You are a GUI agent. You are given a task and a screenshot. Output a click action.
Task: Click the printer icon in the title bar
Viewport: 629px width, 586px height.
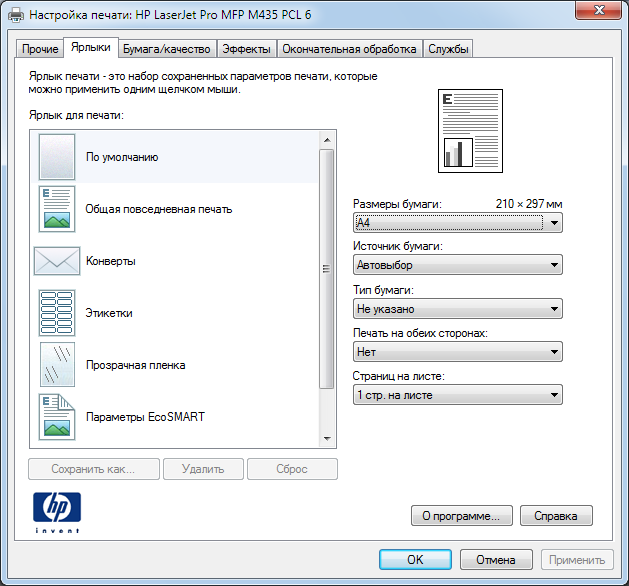coord(16,15)
